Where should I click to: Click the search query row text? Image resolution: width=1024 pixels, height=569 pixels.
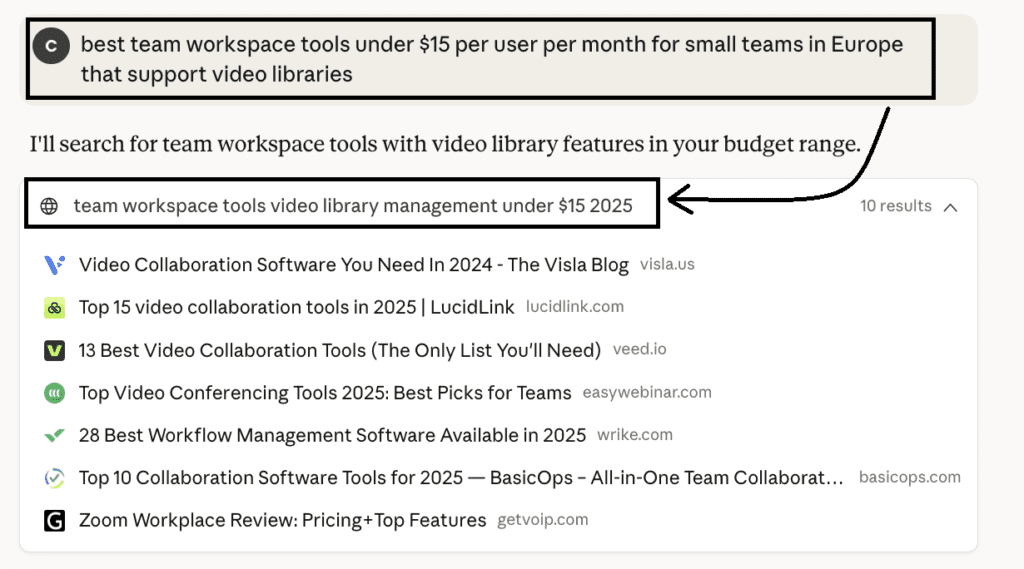tap(352, 206)
